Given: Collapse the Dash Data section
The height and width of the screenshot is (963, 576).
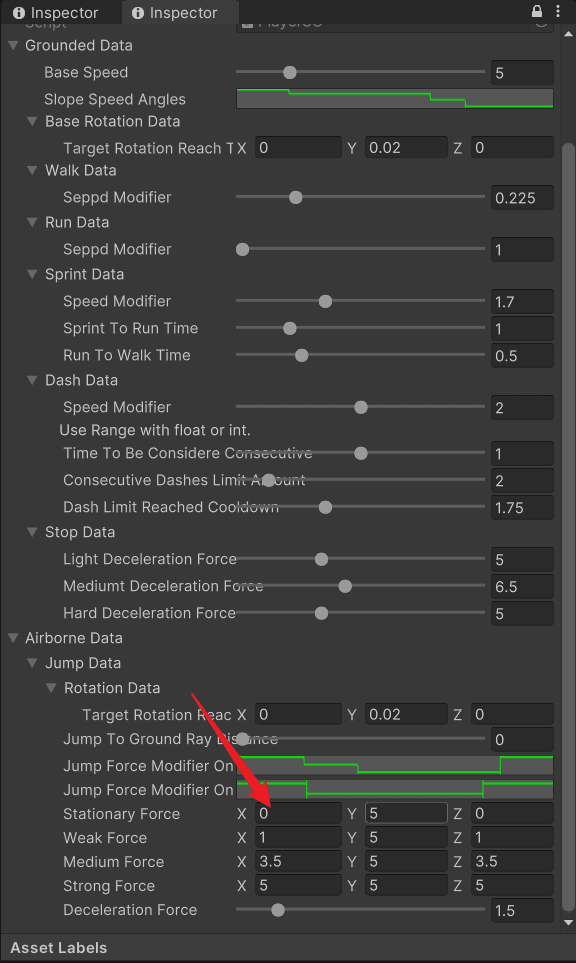Looking at the screenshot, I should [x=33, y=380].
